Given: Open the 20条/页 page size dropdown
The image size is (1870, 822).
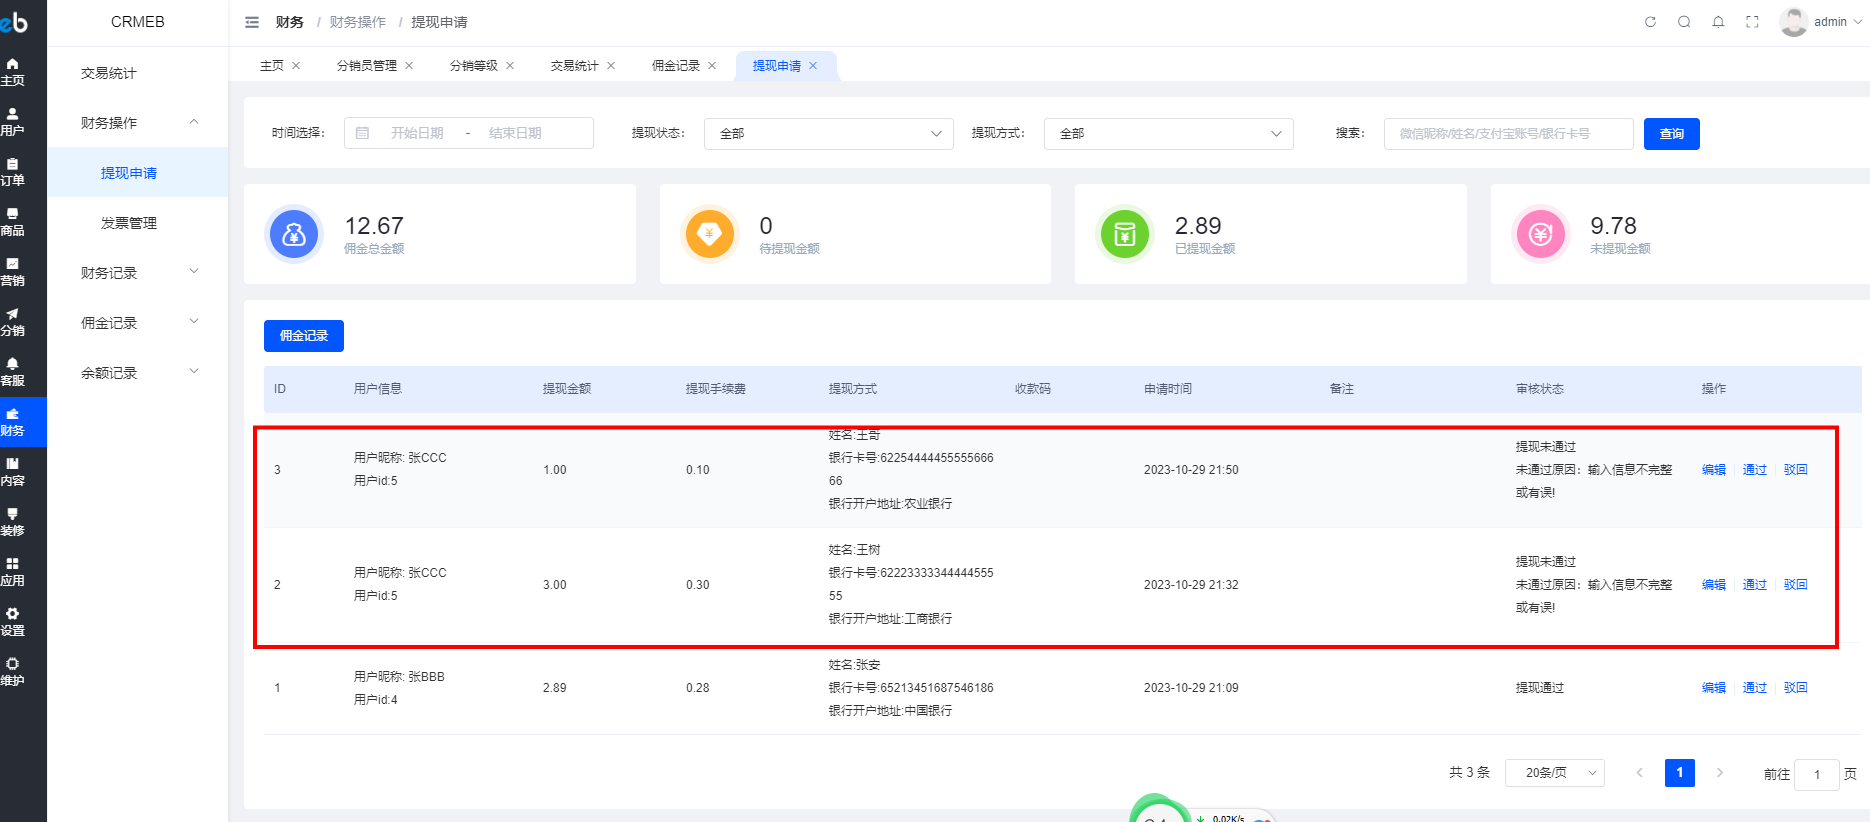Looking at the screenshot, I should [1555, 773].
